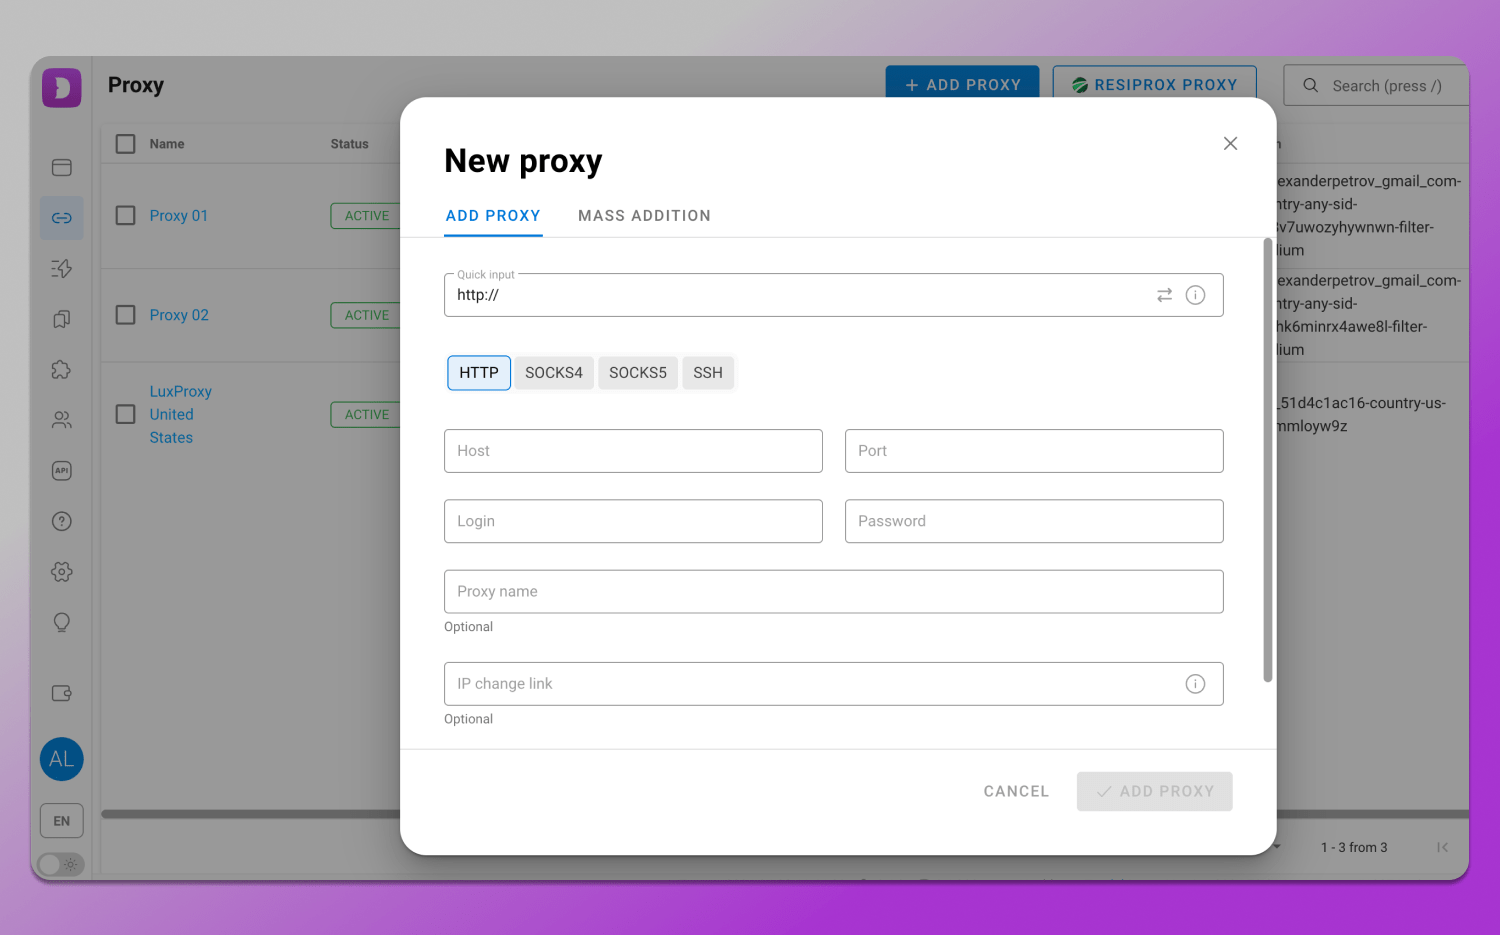Screen dimensions: 1500x935
Task: Close the New proxy dialog
Action: (x=1230, y=144)
